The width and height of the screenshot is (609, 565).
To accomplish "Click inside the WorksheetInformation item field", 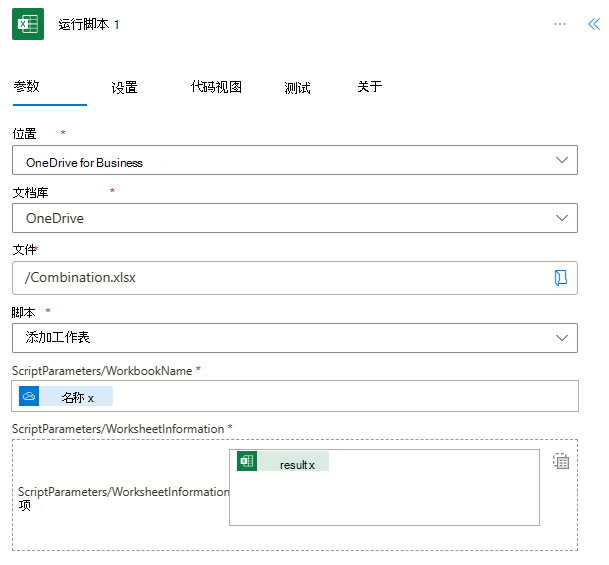I will point(384,488).
